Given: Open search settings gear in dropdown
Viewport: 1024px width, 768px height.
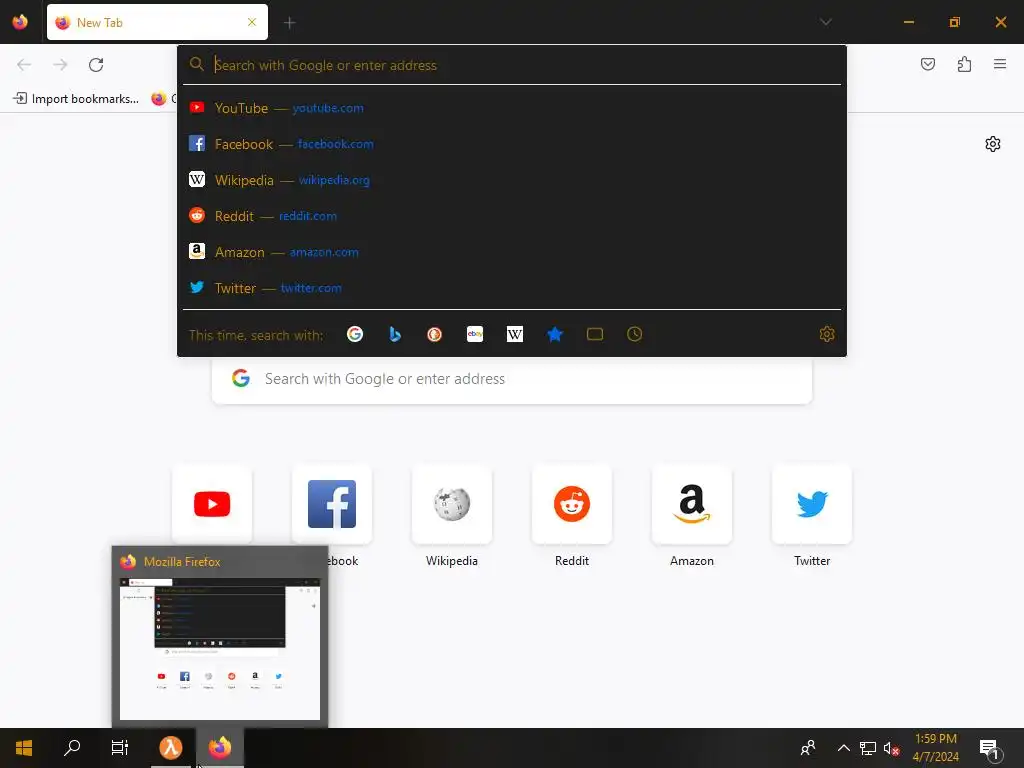Looking at the screenshot, I should (827, 334).
